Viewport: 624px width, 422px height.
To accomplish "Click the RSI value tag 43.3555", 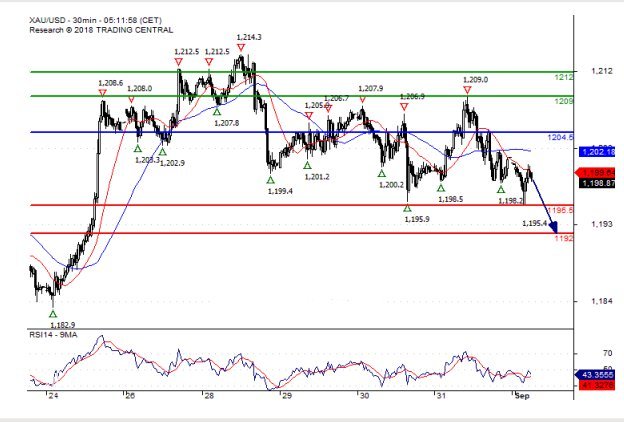I will pyautogui.click(x=595, y=374).
